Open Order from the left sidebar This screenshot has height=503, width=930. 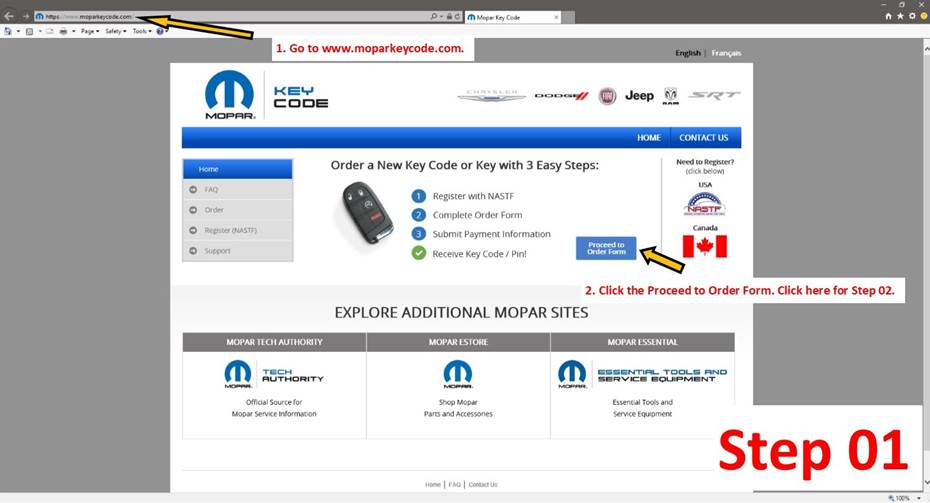click(x=237, y=210)
